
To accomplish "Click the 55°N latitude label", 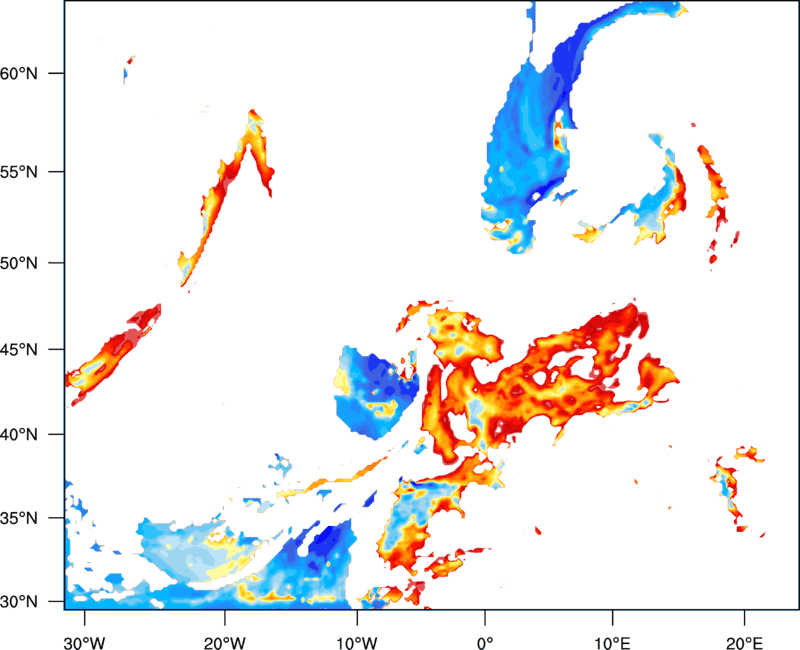I will pos(19,172).
